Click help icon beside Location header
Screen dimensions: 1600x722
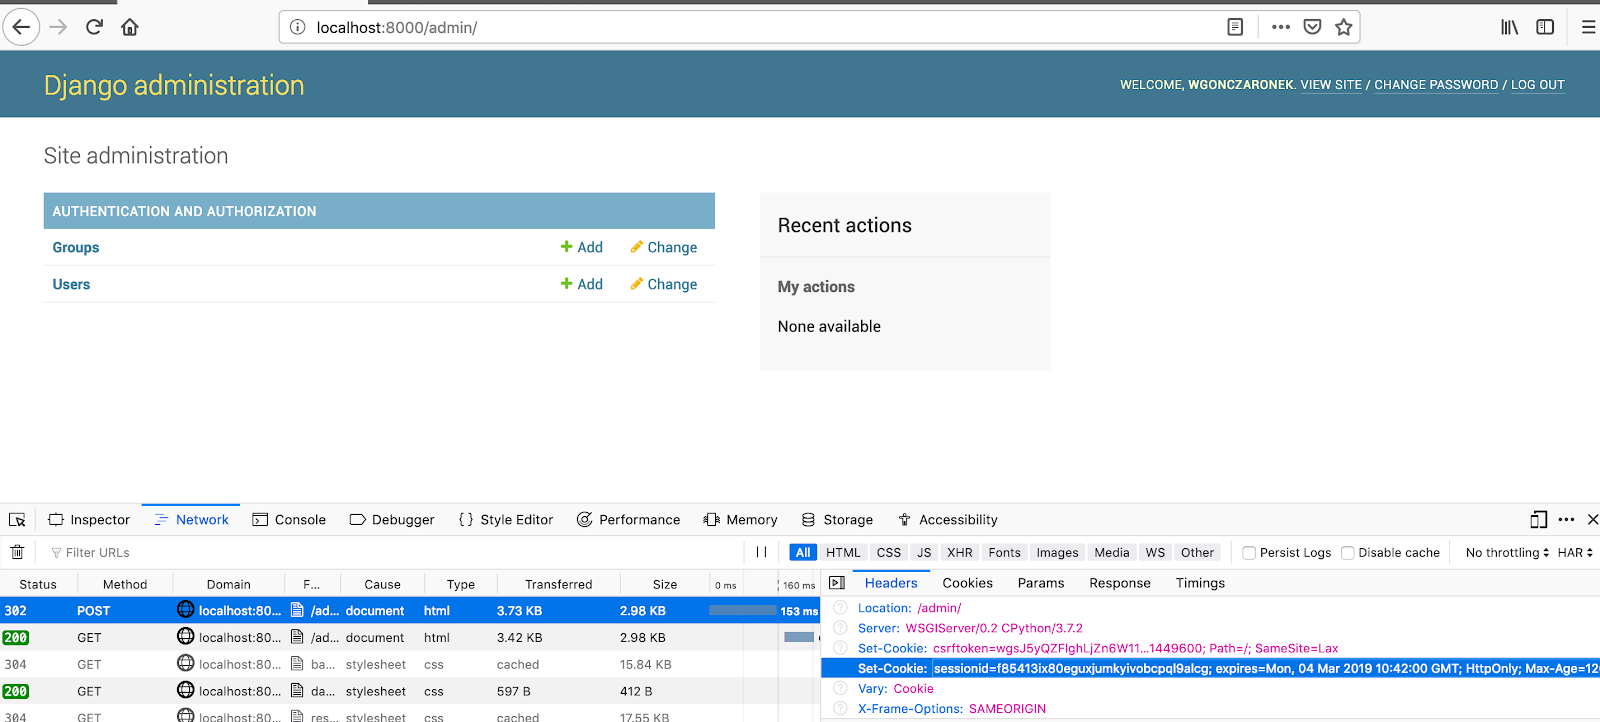pyautogui.click(x=840, y=608)
